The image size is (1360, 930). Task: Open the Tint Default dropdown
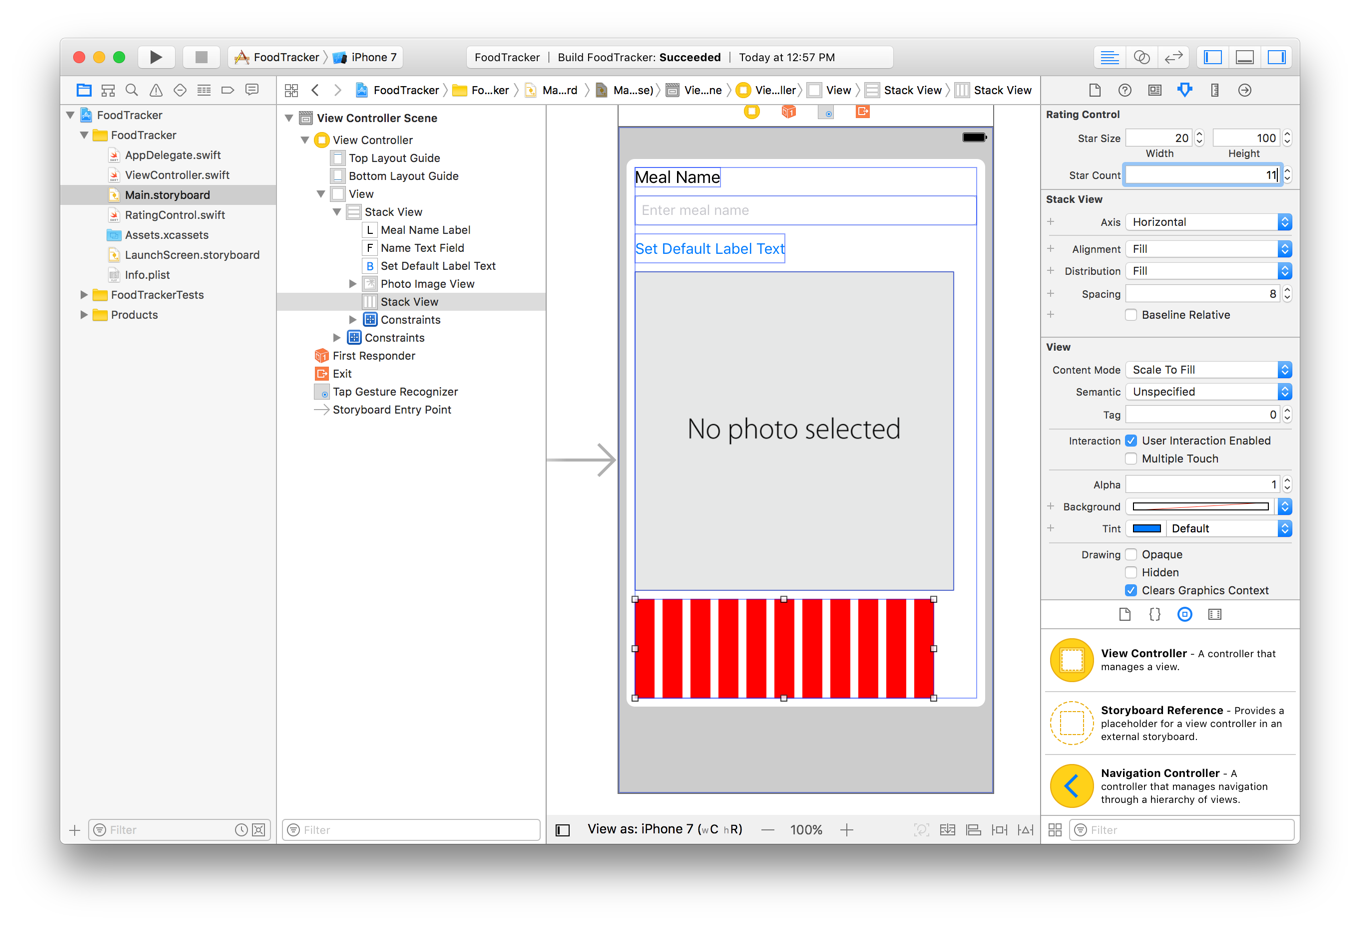coord(1229,529)
